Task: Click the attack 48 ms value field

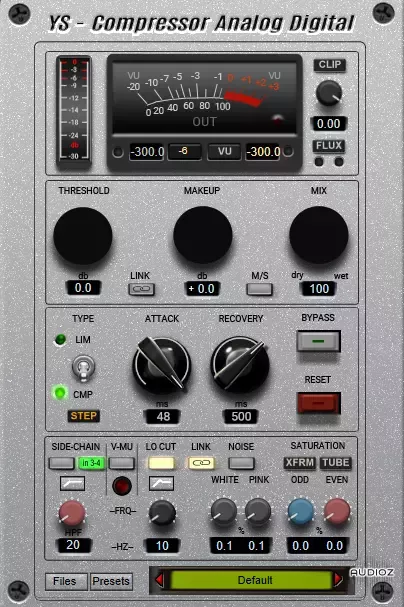Action: click(163, 417)
